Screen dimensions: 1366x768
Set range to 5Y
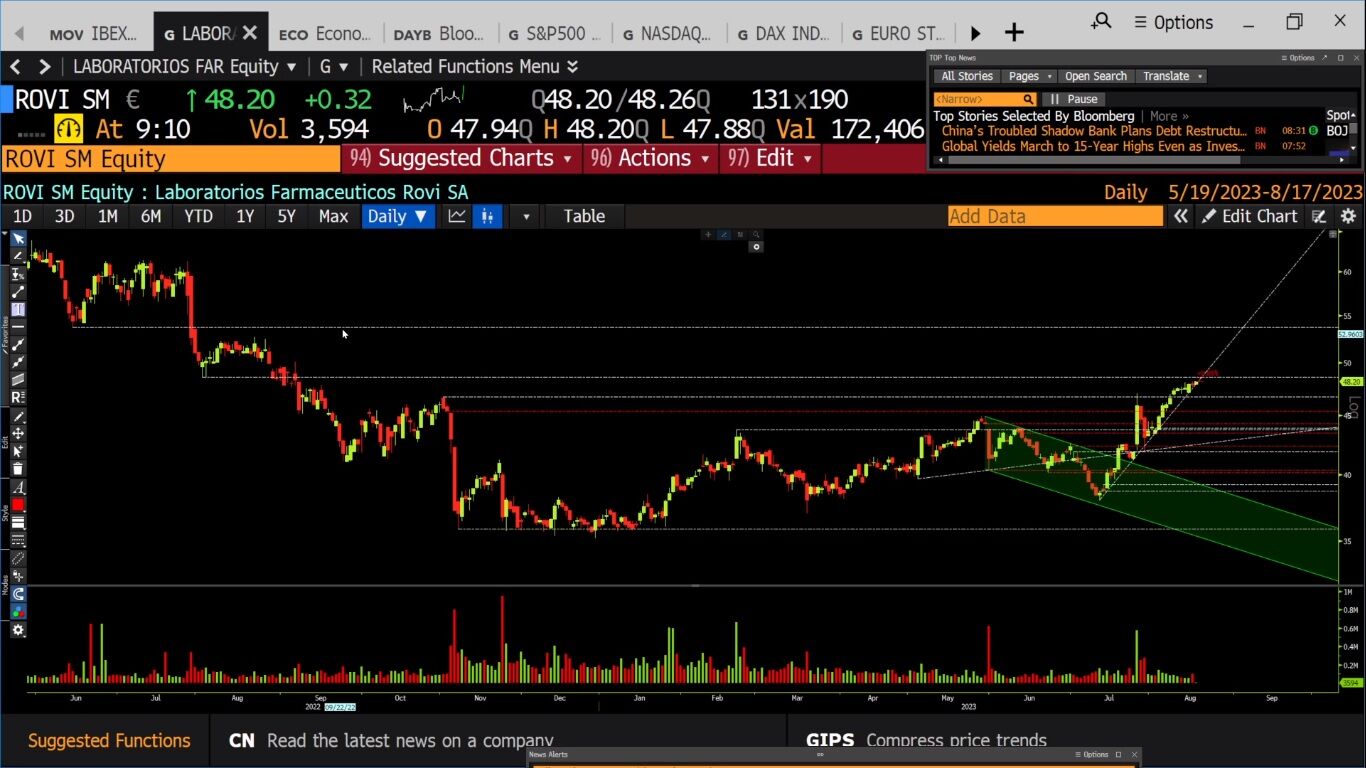click(287, 216)
